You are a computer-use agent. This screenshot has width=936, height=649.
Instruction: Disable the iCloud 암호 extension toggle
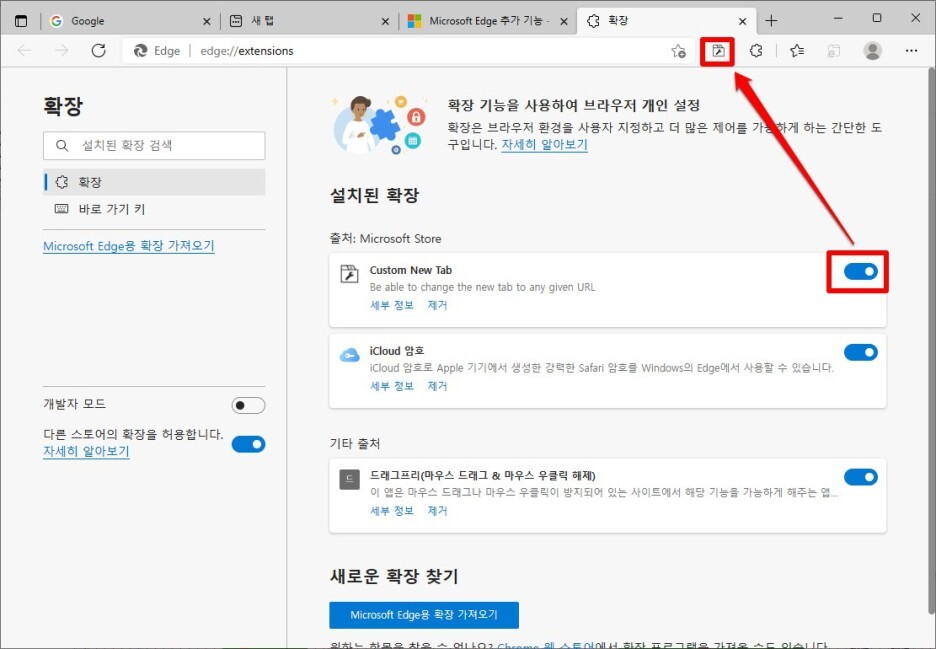pyautogui.click(x=860, y=352)
